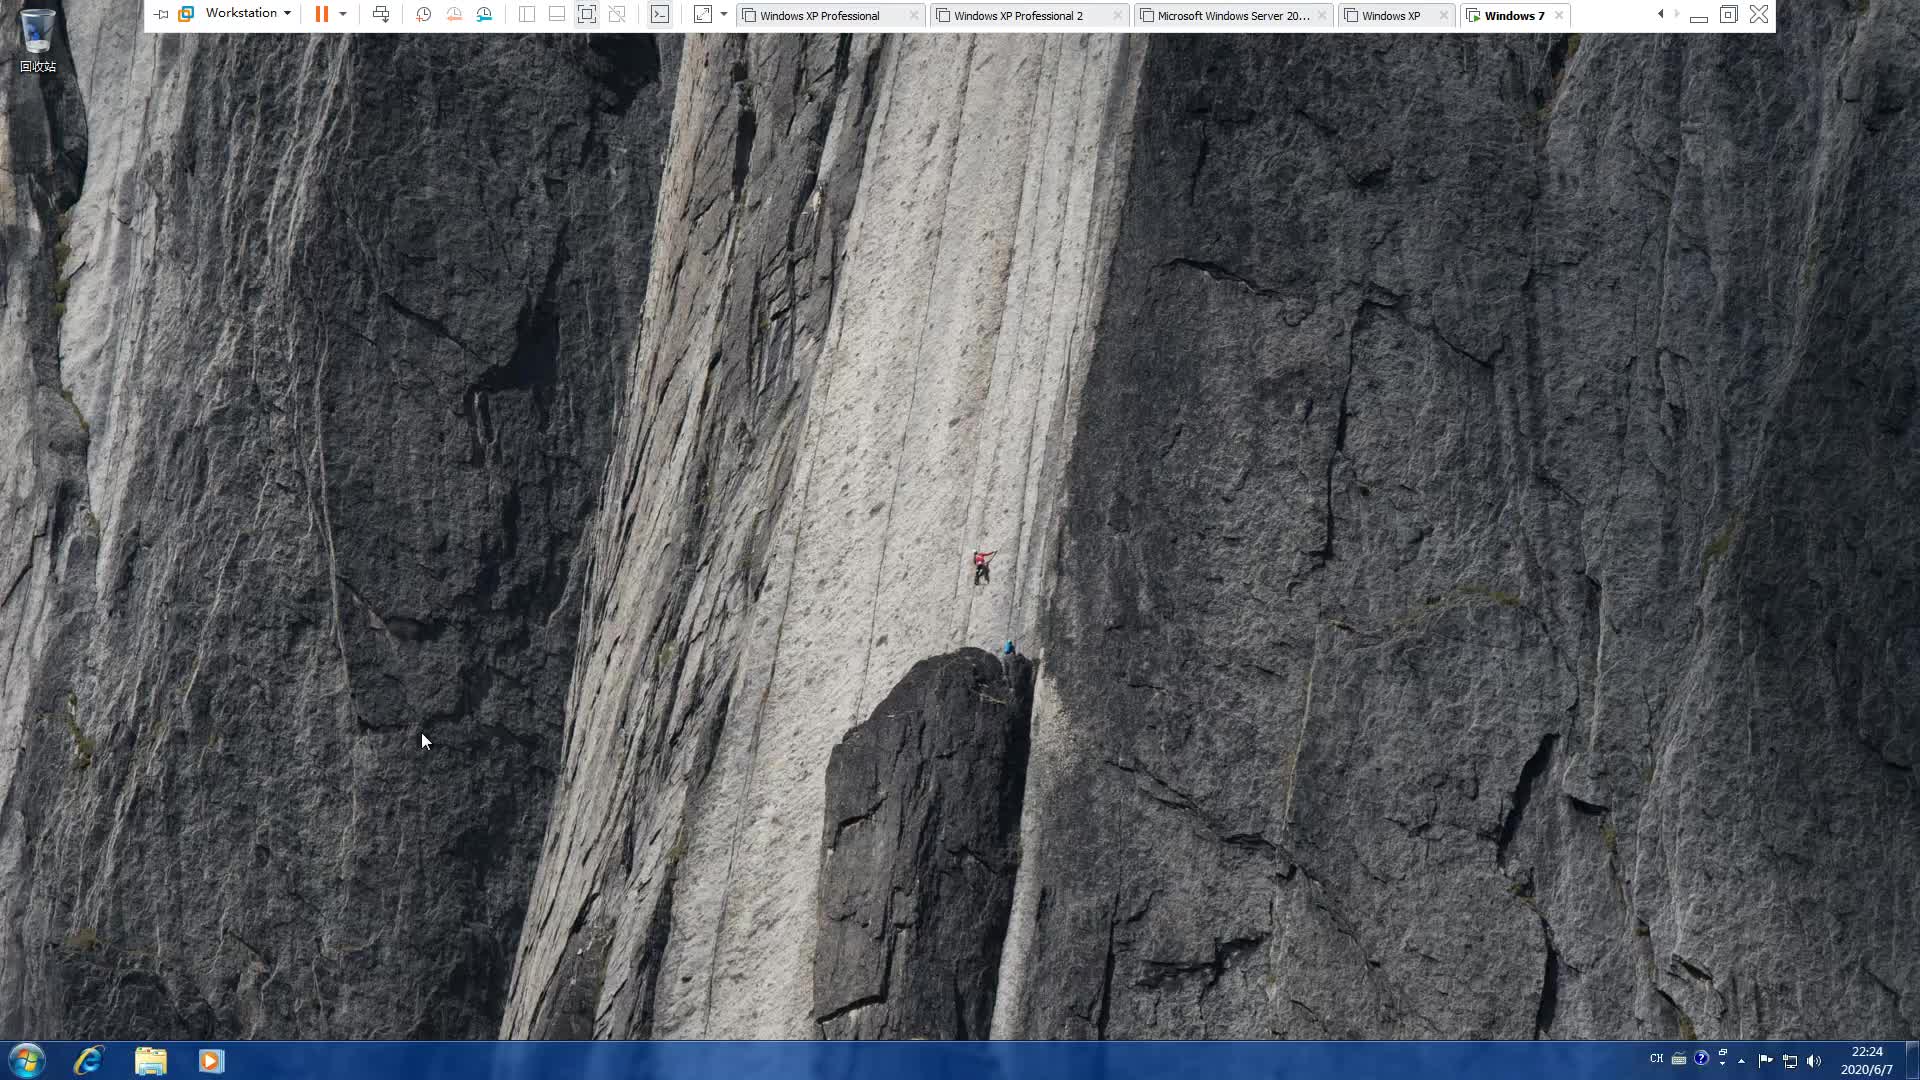Screen dimensions: 1920x1080
Task: Unpin the full-screen toolbar pushpin
Action: [161, 14]
